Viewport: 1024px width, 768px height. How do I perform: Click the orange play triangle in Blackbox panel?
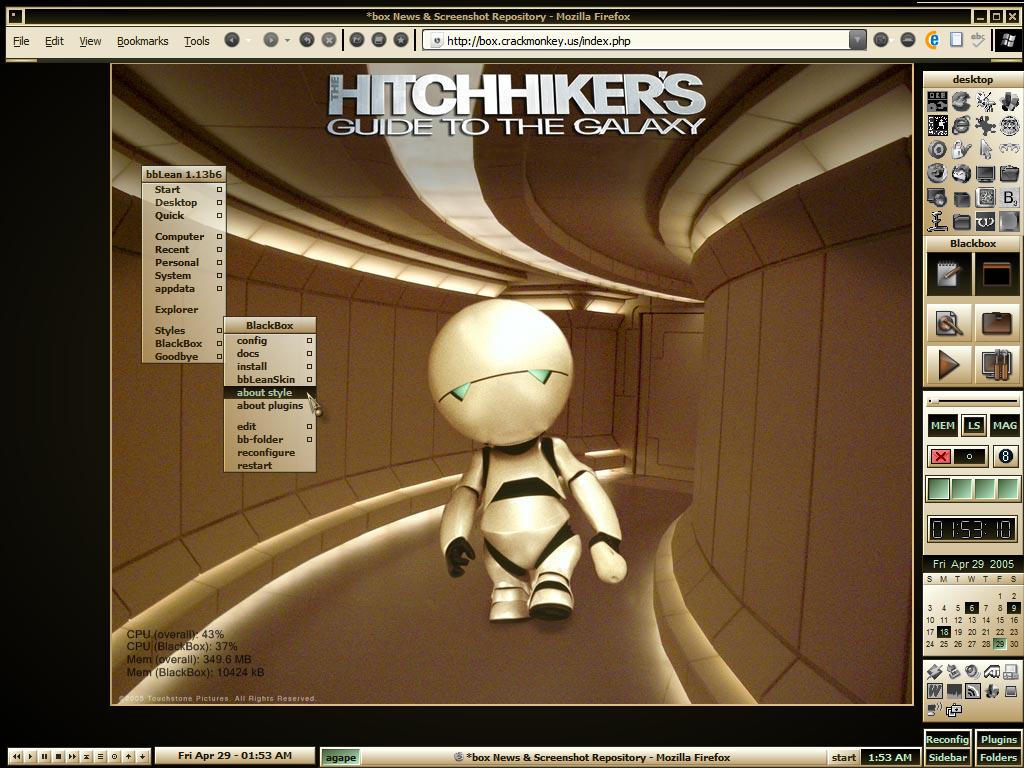coord(948,364)
